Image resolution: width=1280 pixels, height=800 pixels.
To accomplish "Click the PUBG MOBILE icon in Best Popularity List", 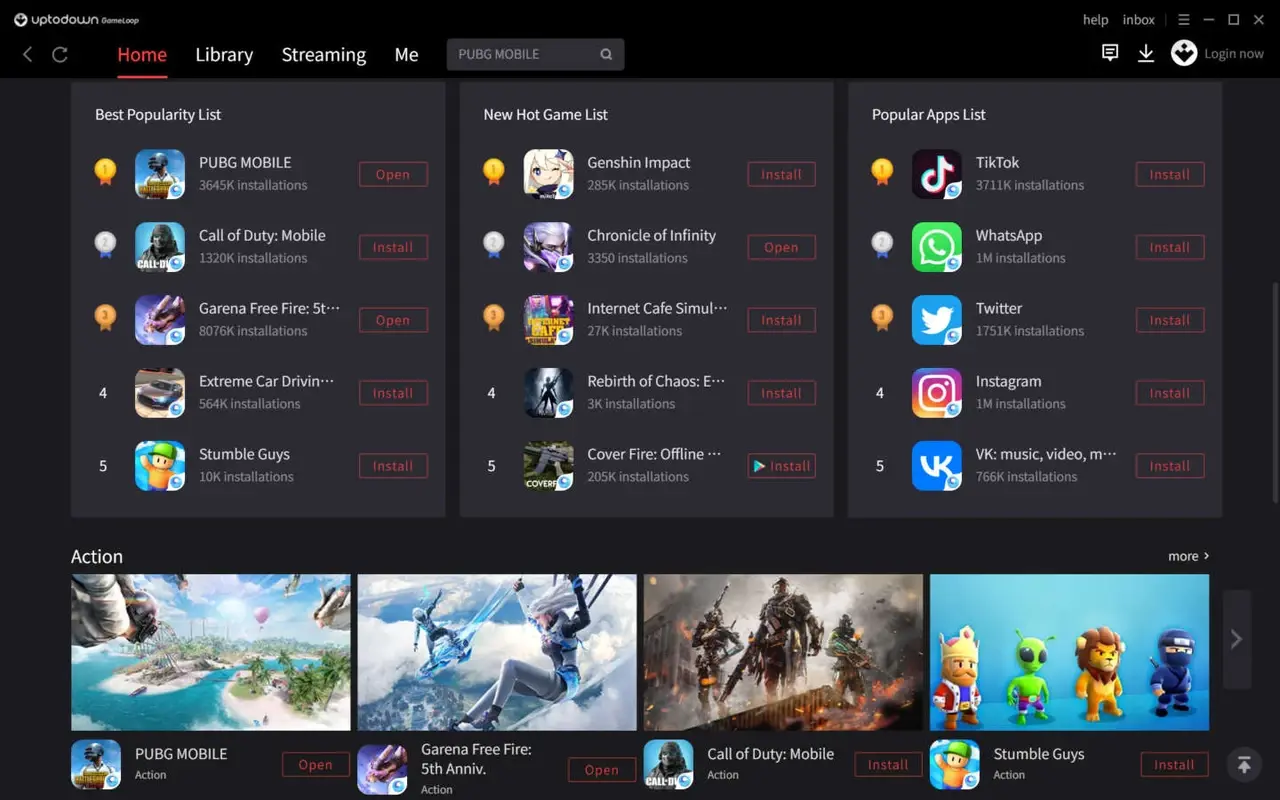I will coord(160,173).
